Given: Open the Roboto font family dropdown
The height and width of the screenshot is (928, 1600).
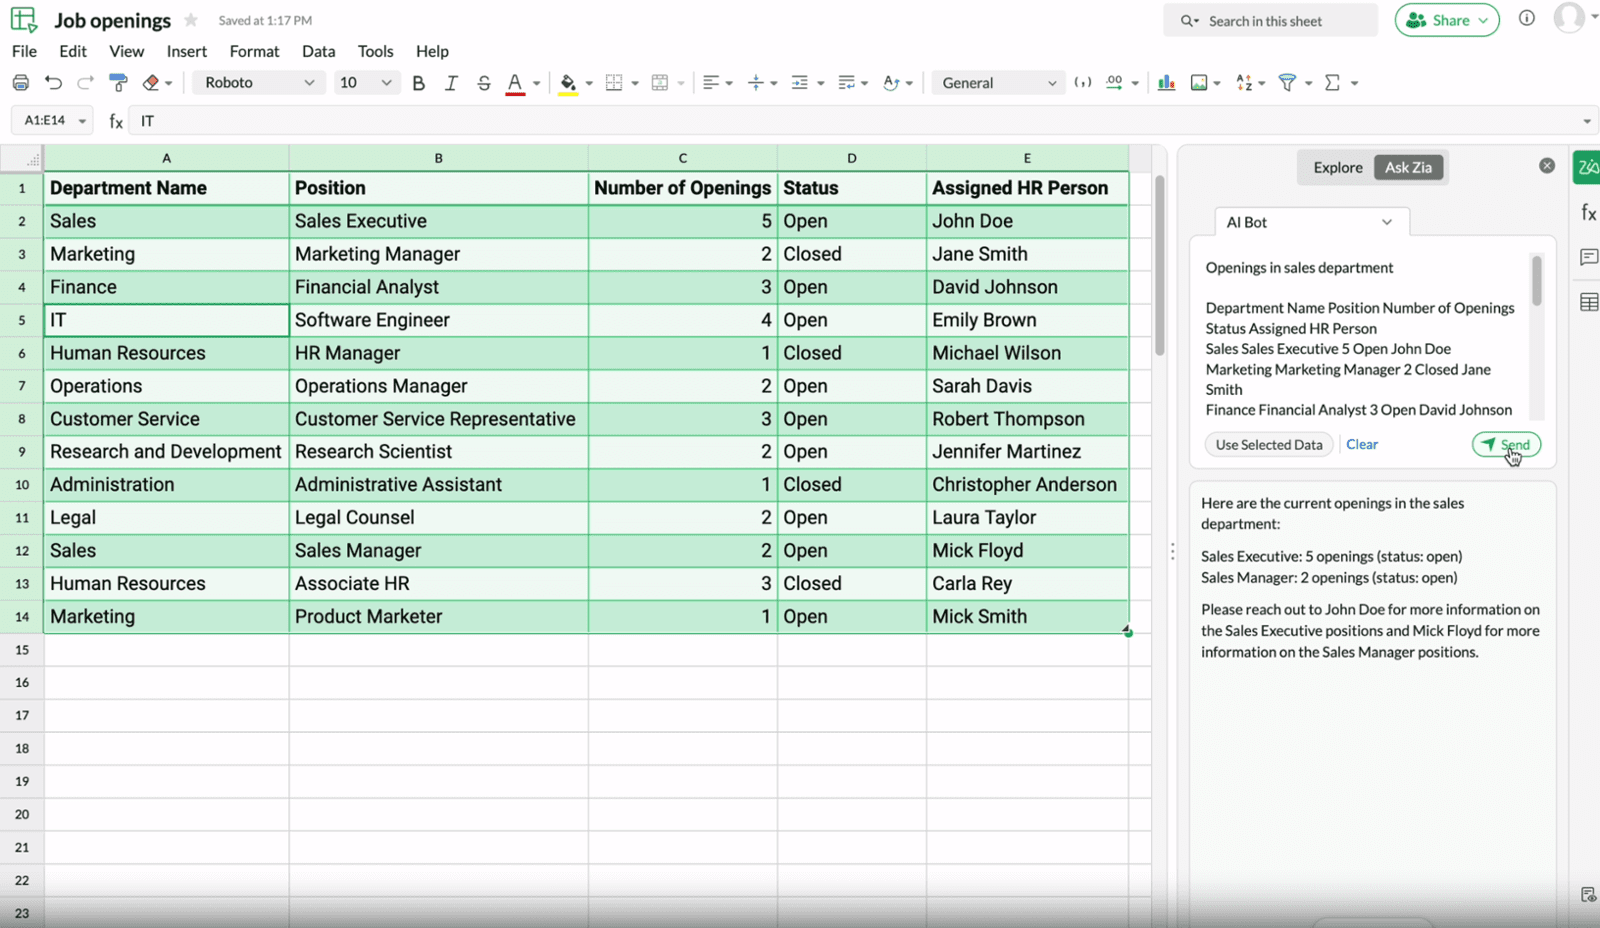Looking at the screenshot, I should [x=257, y=82].
